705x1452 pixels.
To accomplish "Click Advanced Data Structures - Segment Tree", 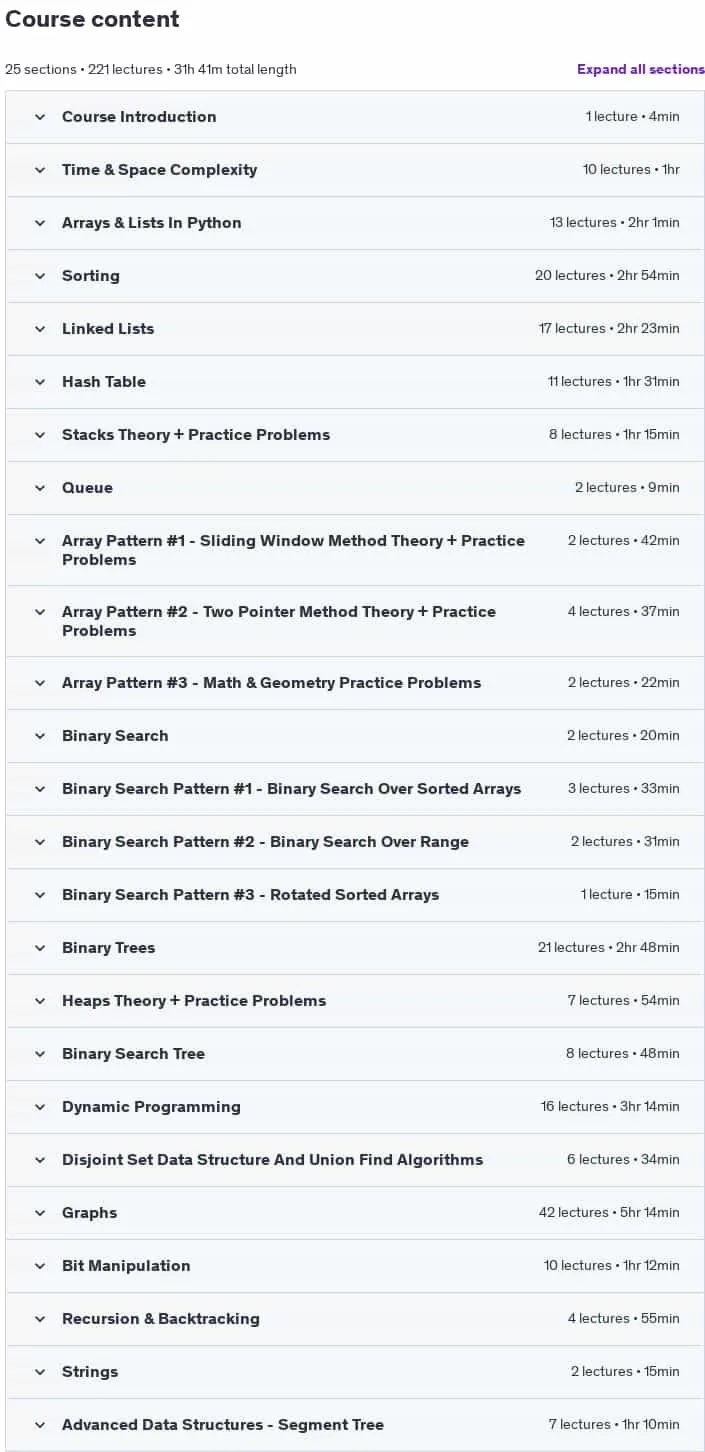I will [x=223, y=1425].
